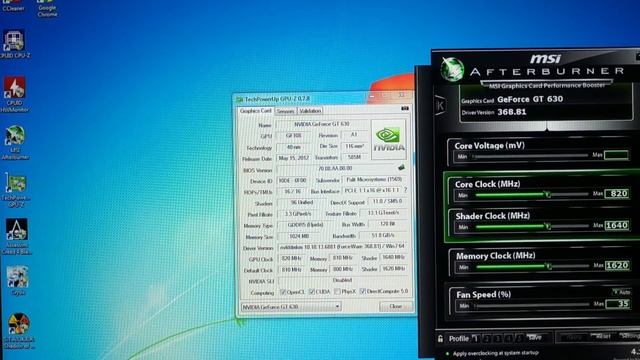Toggle the PhysX checkbox in GPU-Z
The image size is (640, 360).
point(337,291)
